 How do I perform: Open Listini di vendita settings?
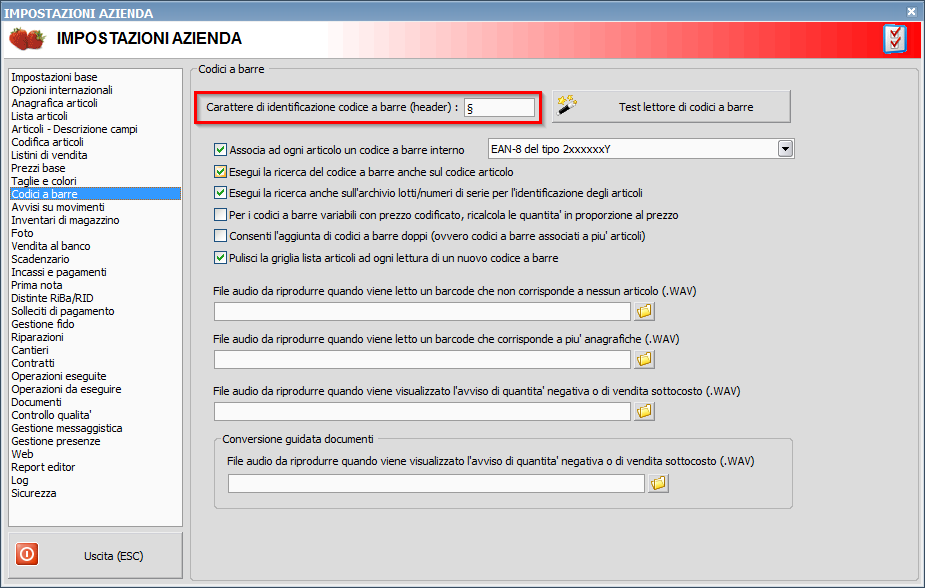[x=49, y=155]
